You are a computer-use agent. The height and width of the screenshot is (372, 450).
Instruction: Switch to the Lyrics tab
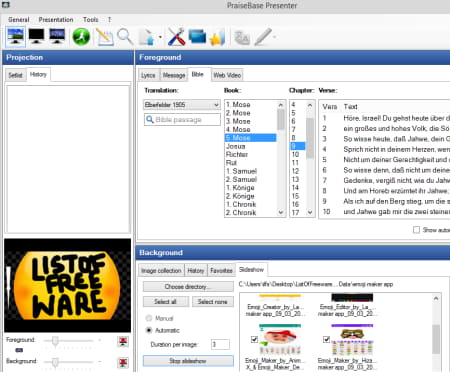148,75
